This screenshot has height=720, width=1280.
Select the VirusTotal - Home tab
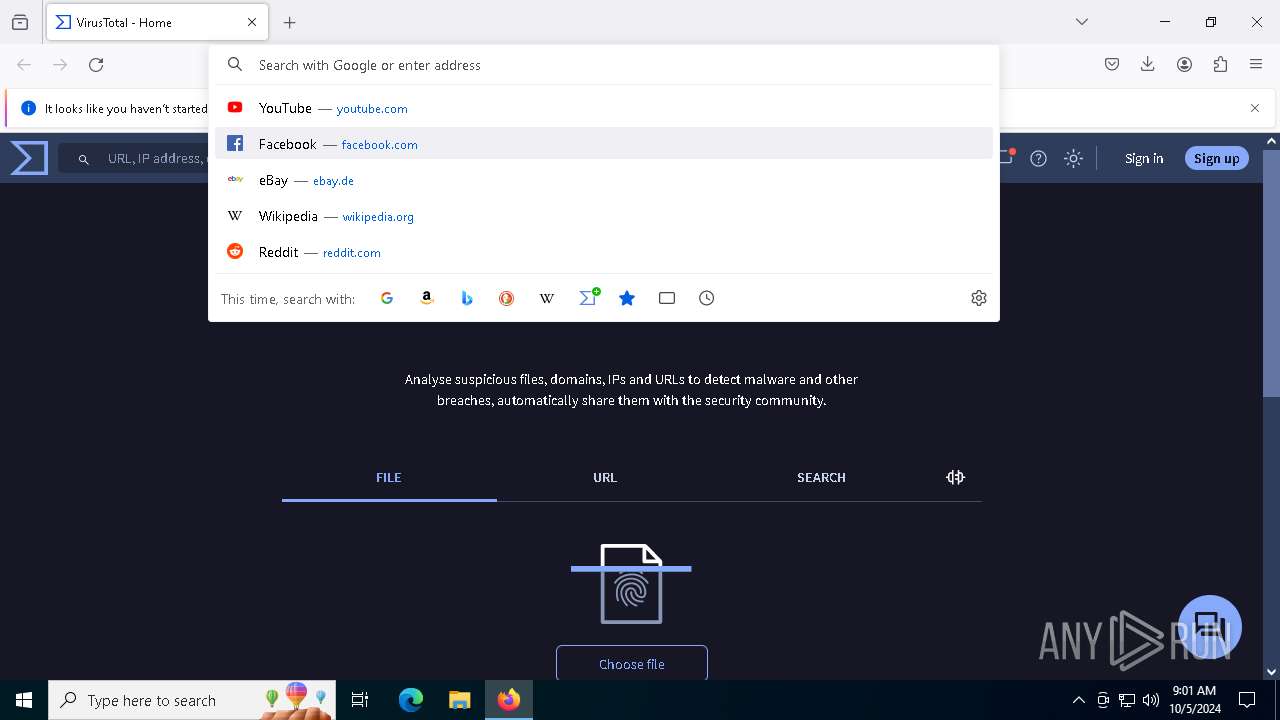(157, 22)
